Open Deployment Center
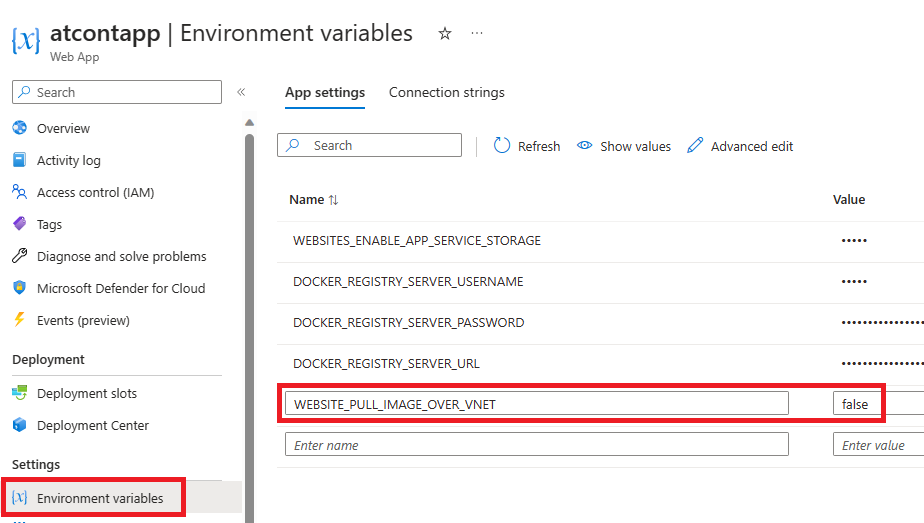 click(93, 425)
